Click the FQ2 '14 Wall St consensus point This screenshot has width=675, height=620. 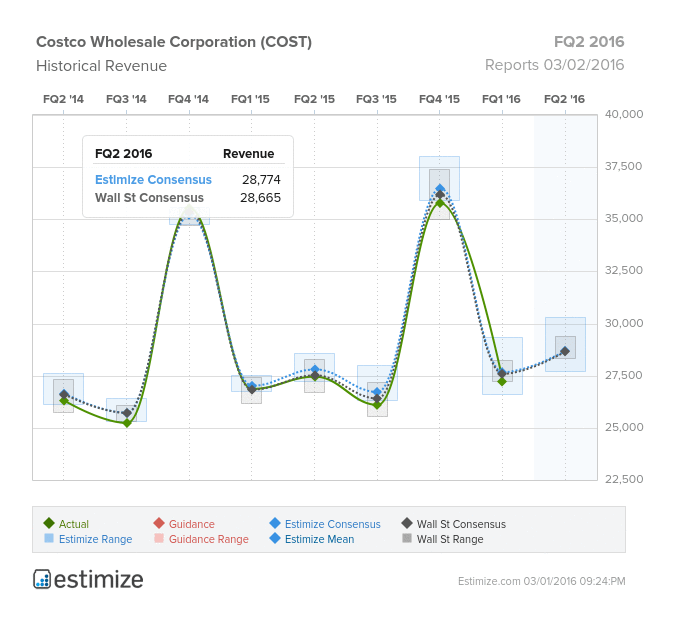(64, 394)
